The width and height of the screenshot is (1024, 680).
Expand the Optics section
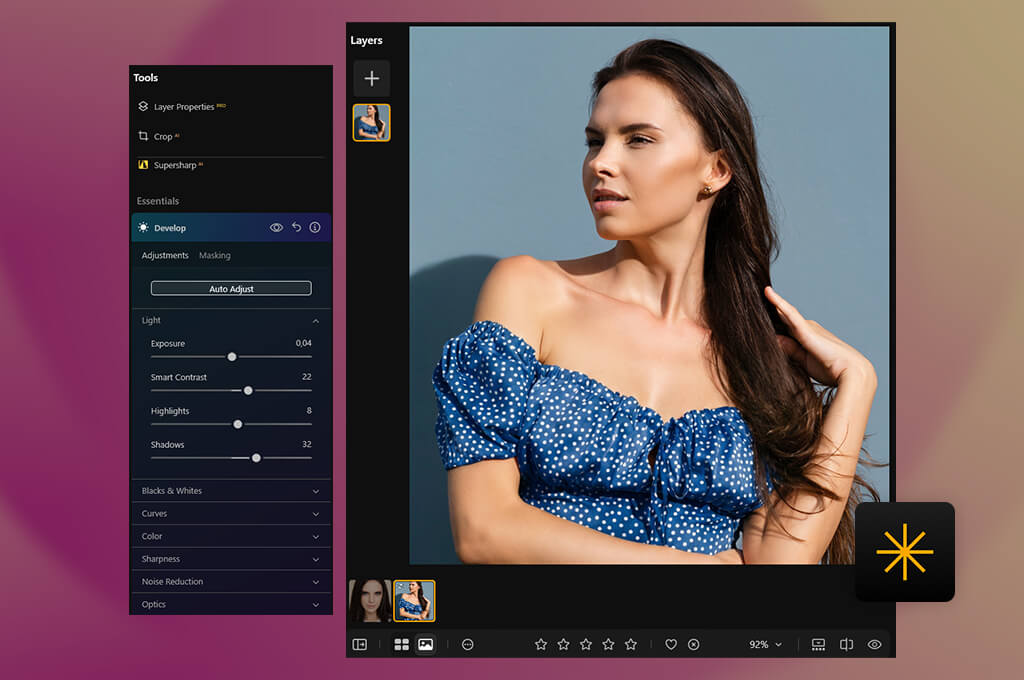pyautogui.click(x=231, y=604)
